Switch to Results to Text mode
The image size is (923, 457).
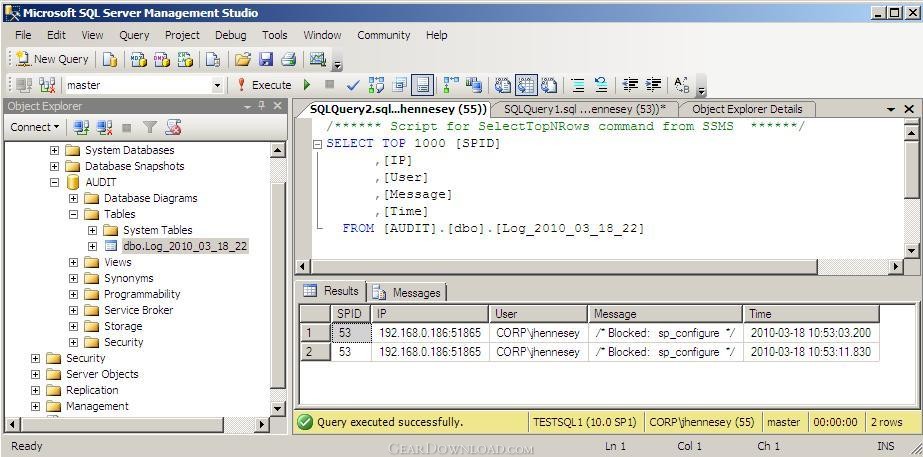(503, 85)
